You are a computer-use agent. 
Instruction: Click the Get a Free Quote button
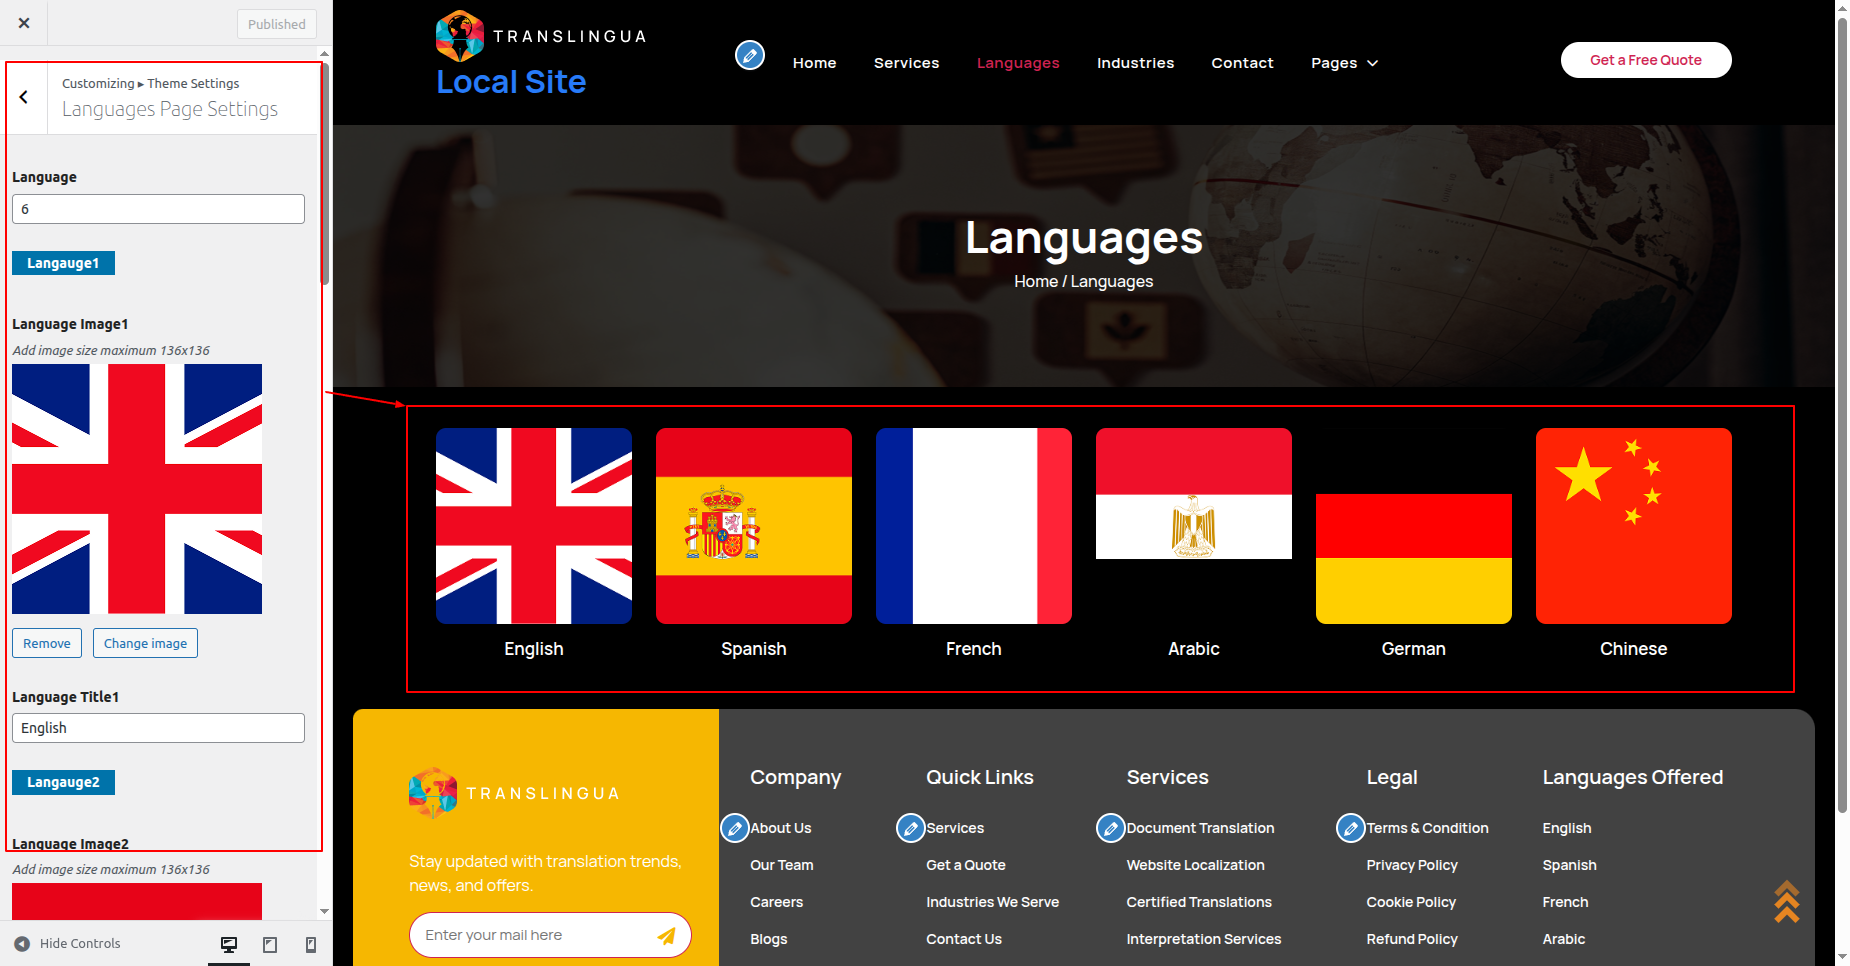tap(1645, 60)
